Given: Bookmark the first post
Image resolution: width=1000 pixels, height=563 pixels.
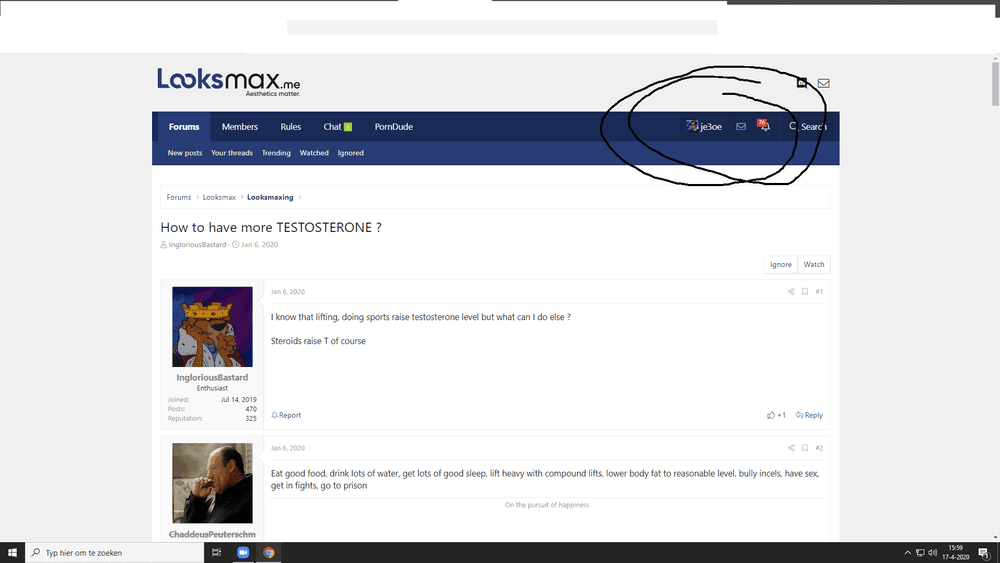Looking at the screenshot, I should [x=805, y=291].
